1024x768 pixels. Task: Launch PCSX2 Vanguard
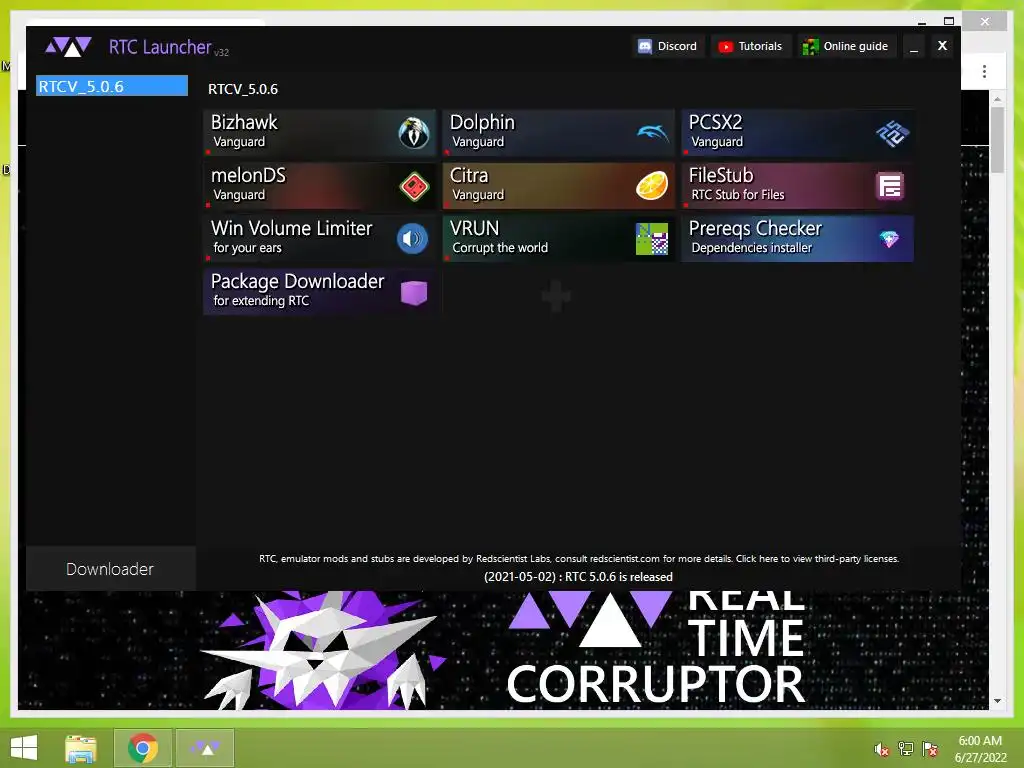point(797,133)
